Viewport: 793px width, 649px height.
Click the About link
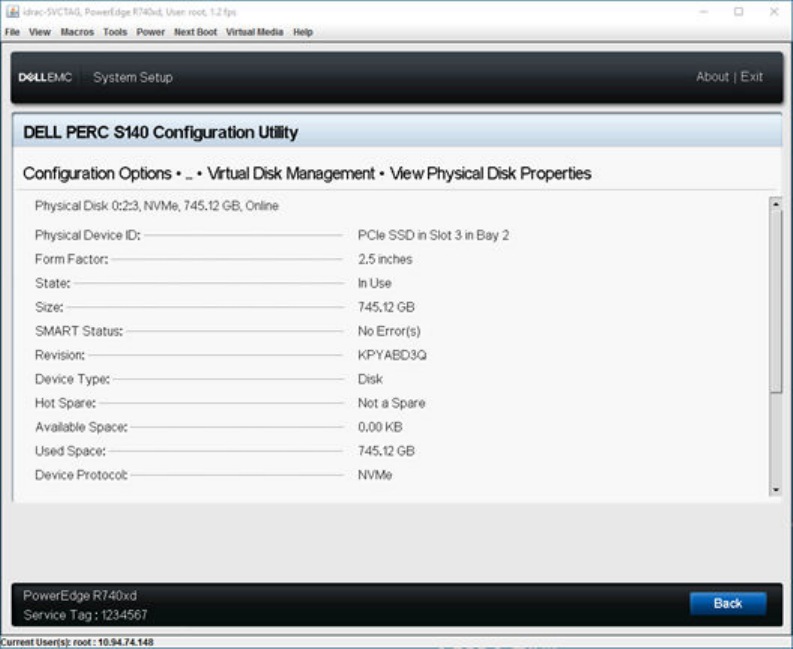(x=712, y=77)
